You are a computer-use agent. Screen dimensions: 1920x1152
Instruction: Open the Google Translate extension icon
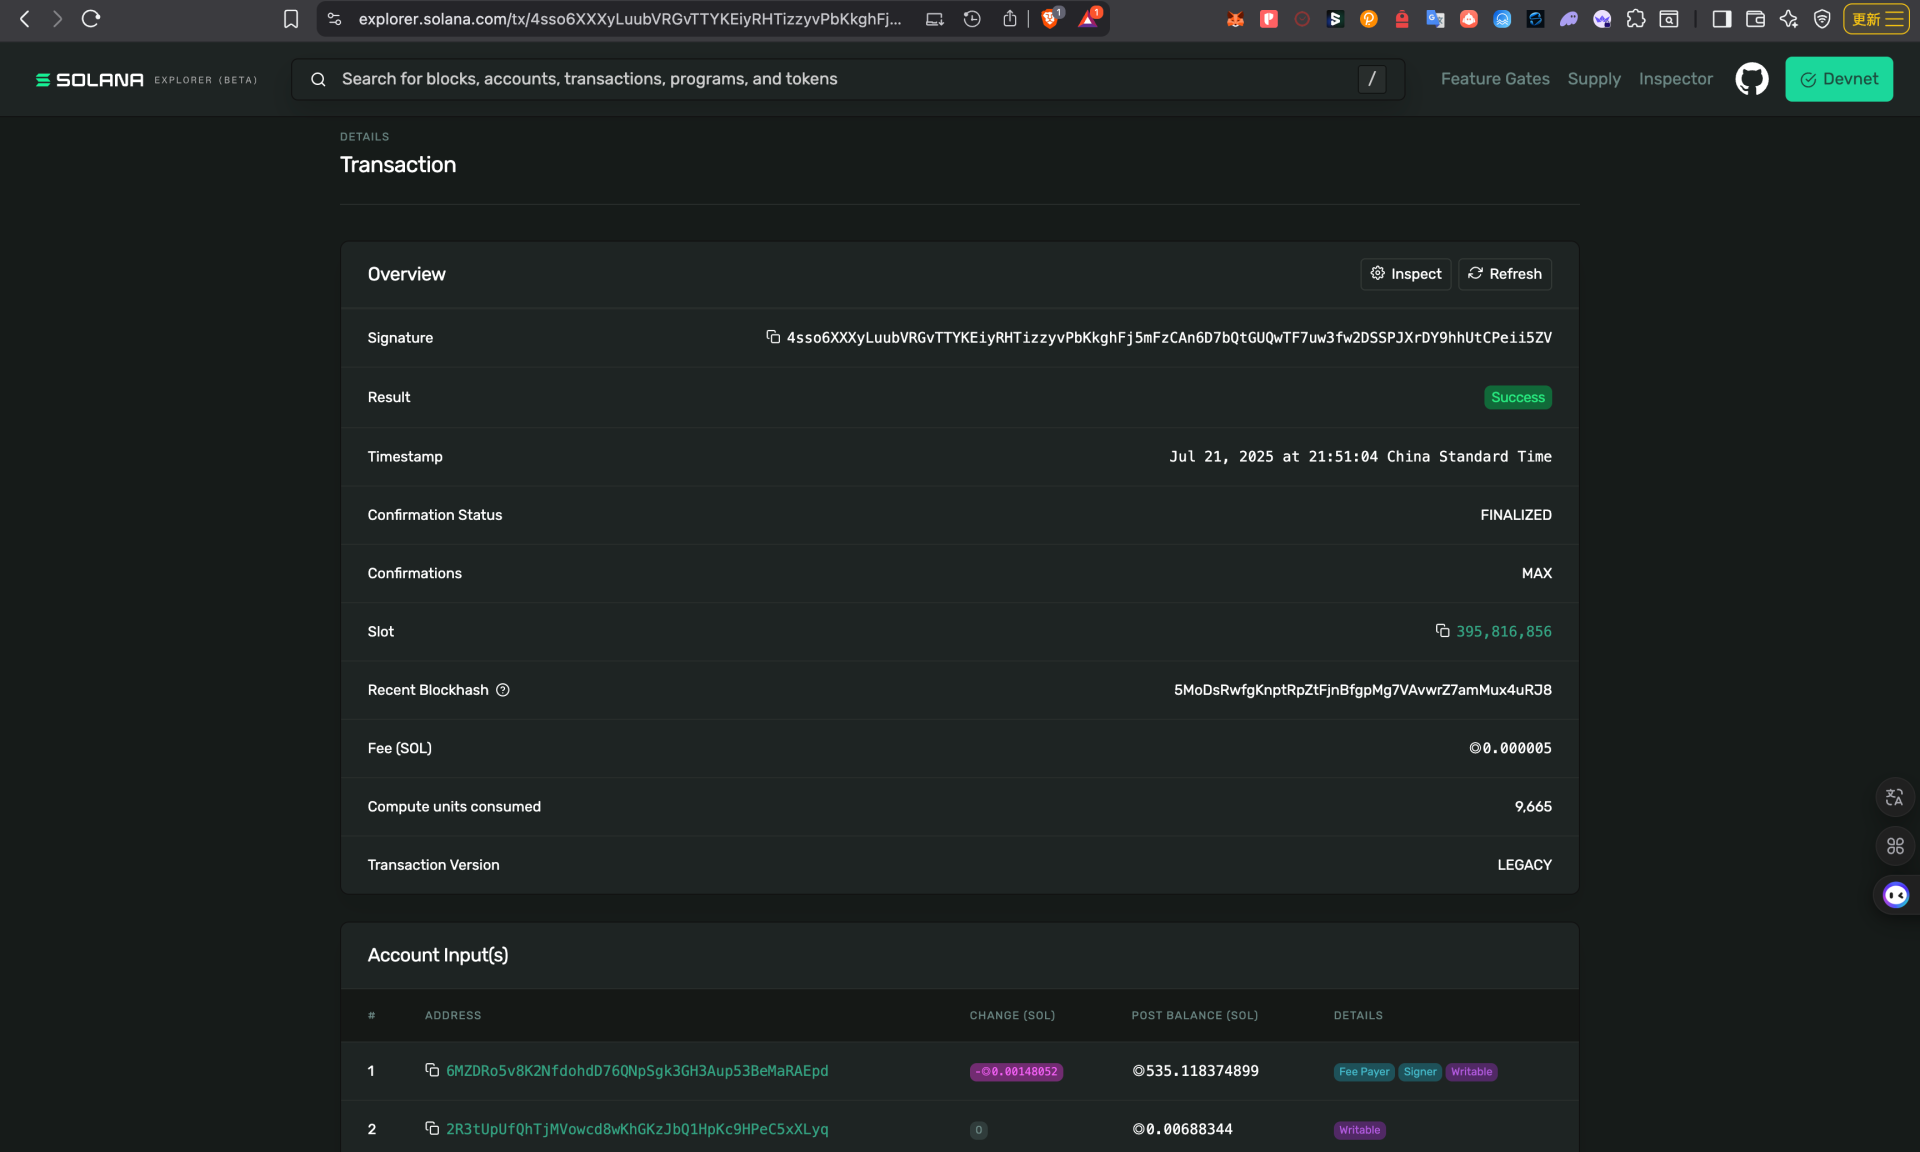(x=1435, y=19)
